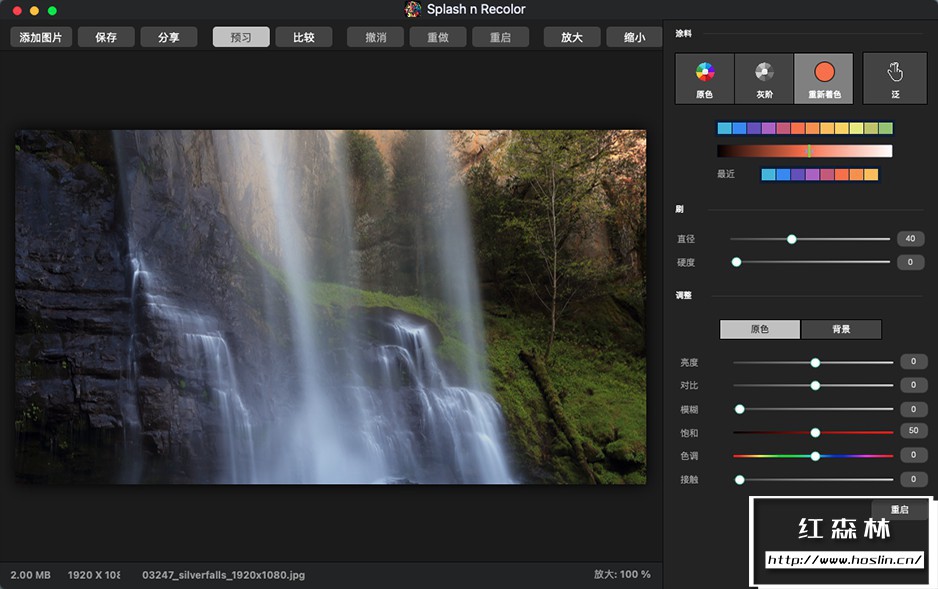Screen dimensions: 938x589
Task: Click the 重启 reset button in top toolbar
Action: tap(500, 37)
